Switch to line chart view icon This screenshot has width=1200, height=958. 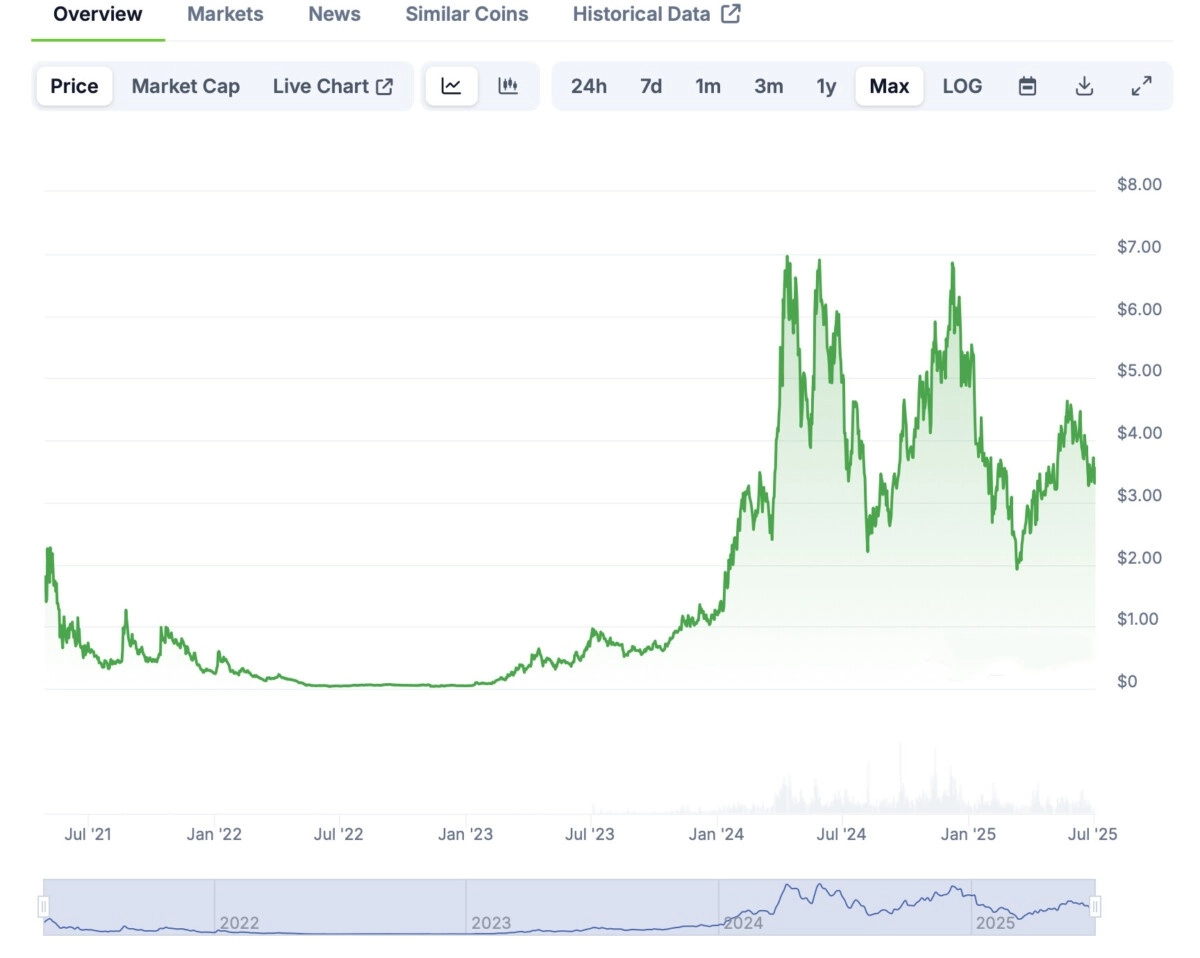click(451, 86)
